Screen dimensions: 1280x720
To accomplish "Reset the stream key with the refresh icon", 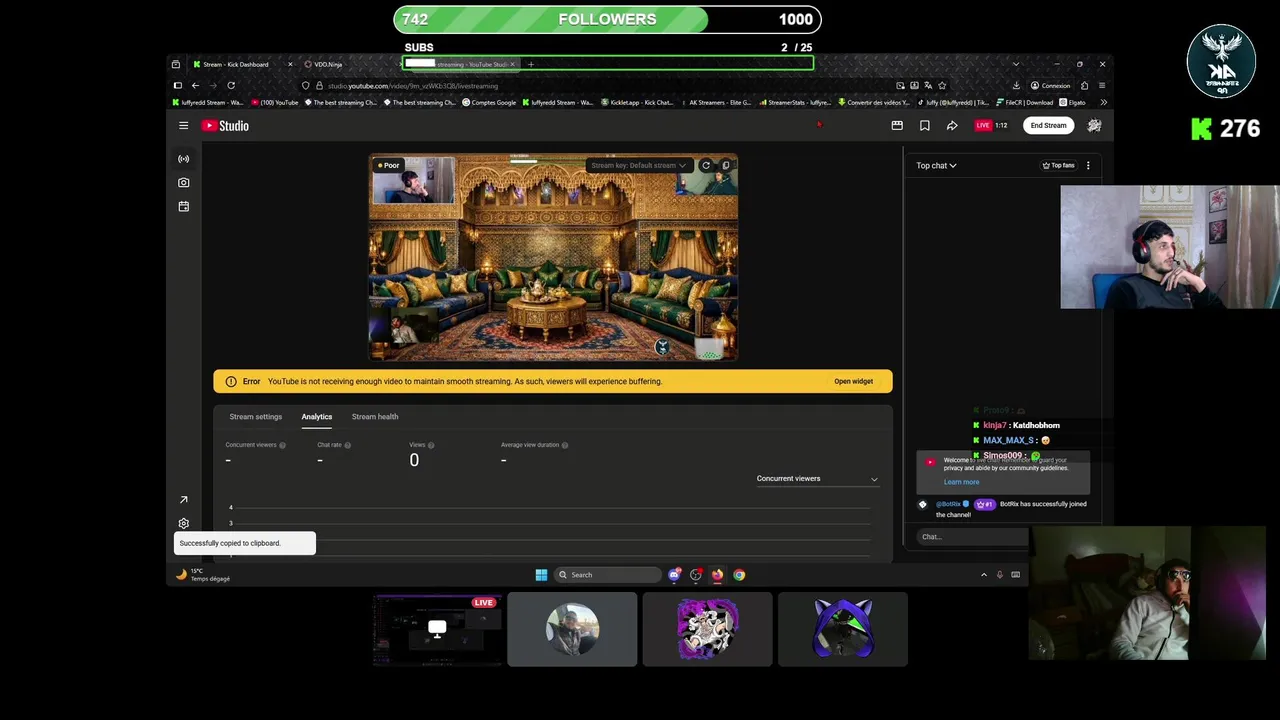I will (x=706, y=165).
